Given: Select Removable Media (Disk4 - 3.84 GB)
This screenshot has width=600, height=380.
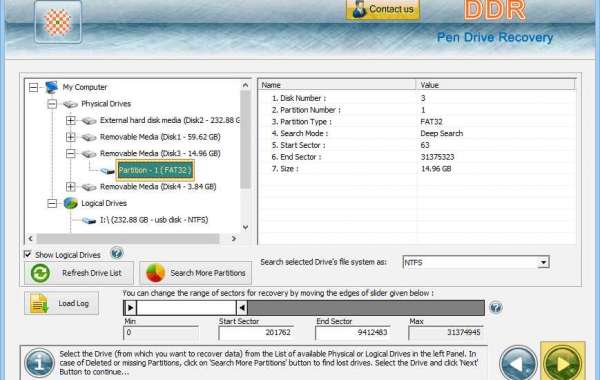Looking at the screenshot, I should [x=158, y=187].
